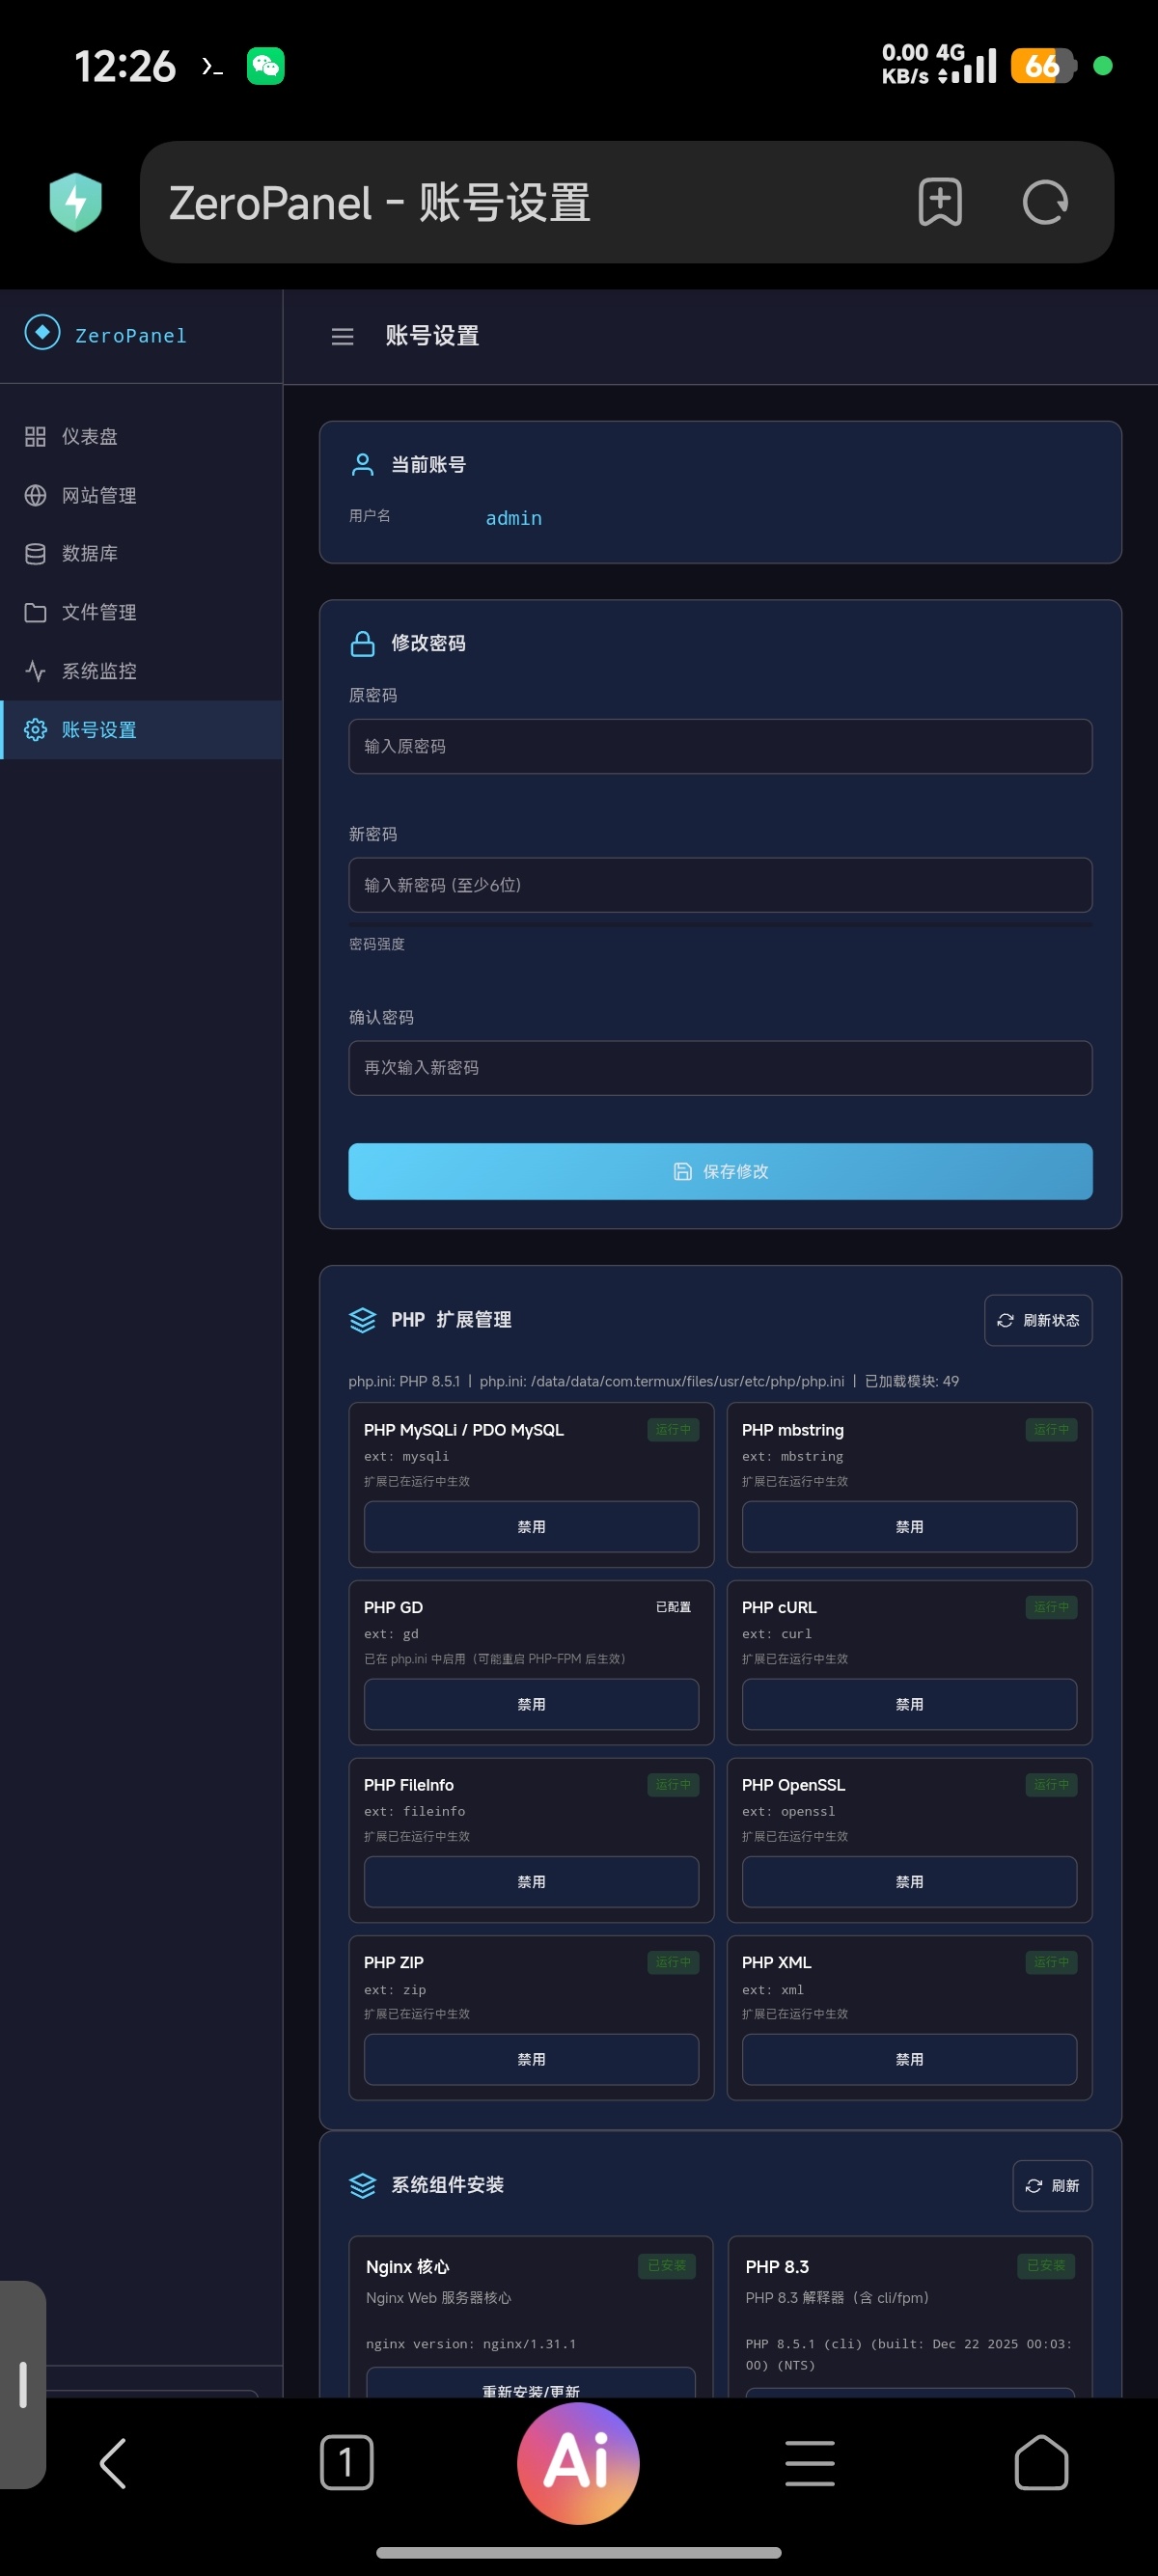Tap the Ai assistant button

[578, 2463]
